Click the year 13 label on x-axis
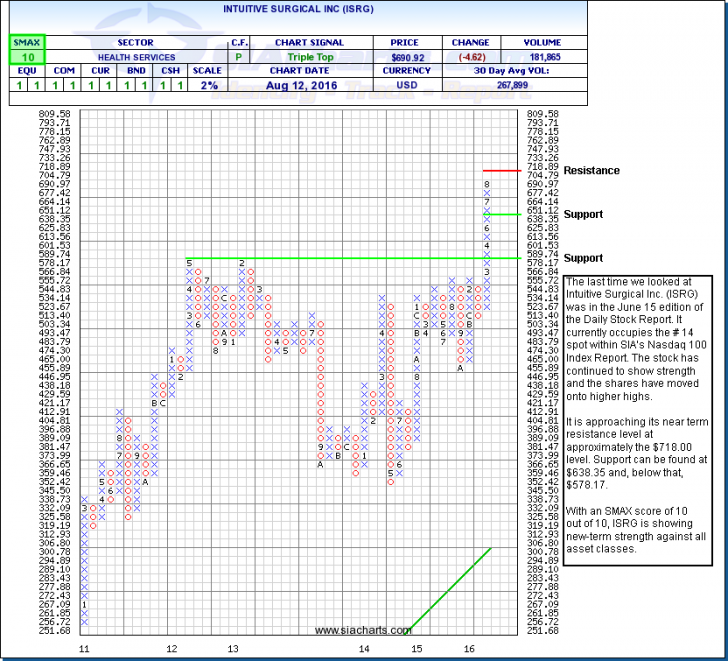728x661 pixels. click(x=234, y=649)
